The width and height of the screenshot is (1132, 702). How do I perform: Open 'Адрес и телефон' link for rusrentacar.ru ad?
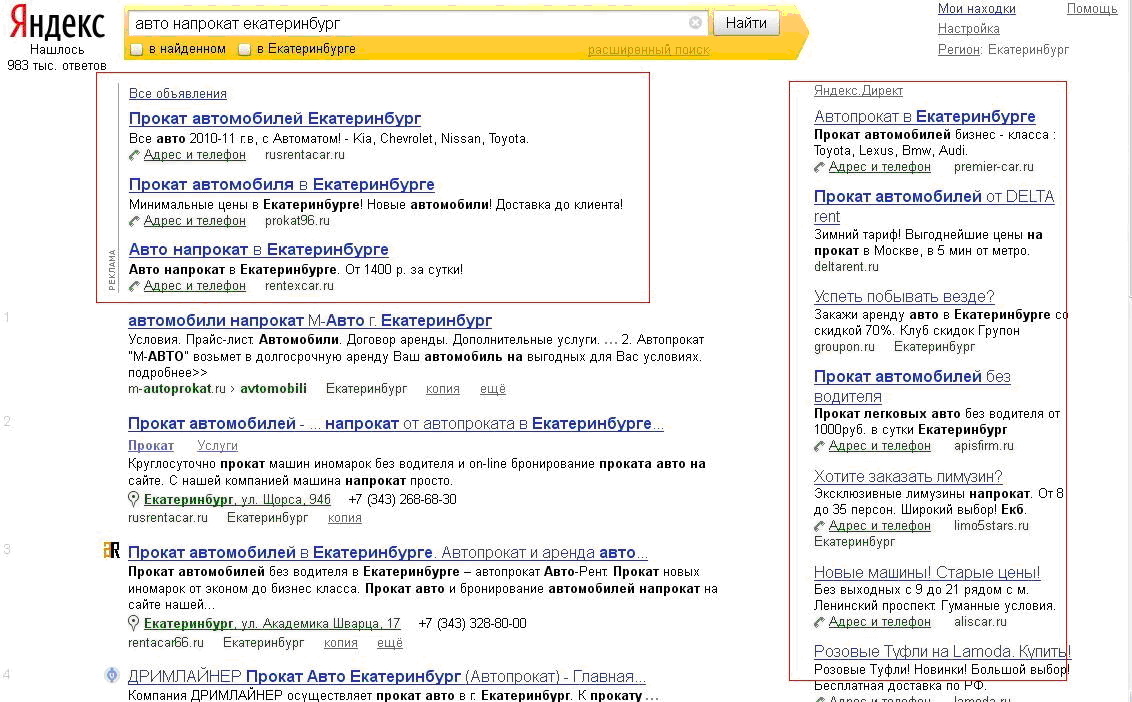[194, 155]
